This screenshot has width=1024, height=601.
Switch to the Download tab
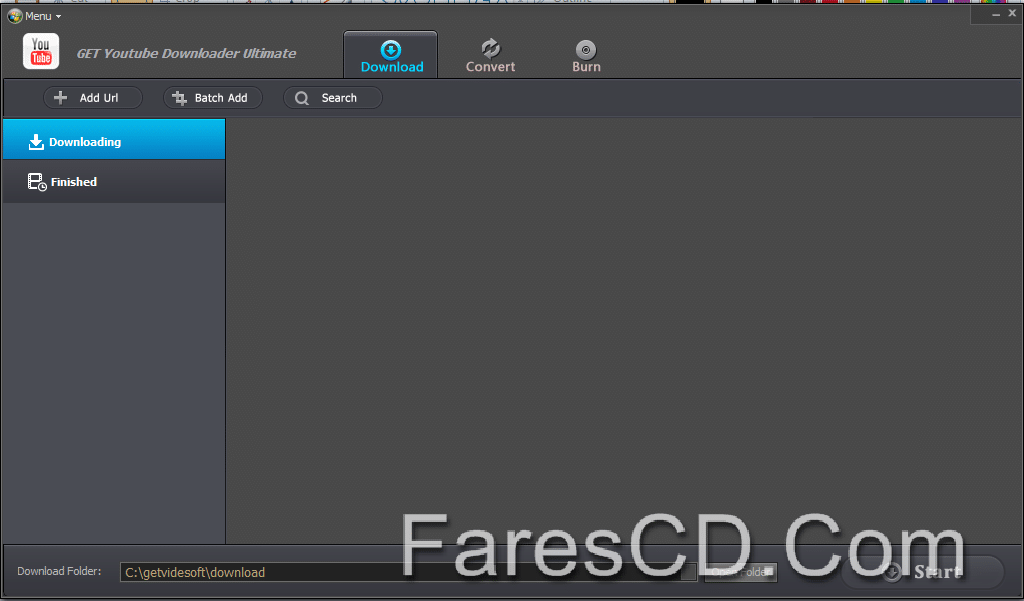pos(391,56)
